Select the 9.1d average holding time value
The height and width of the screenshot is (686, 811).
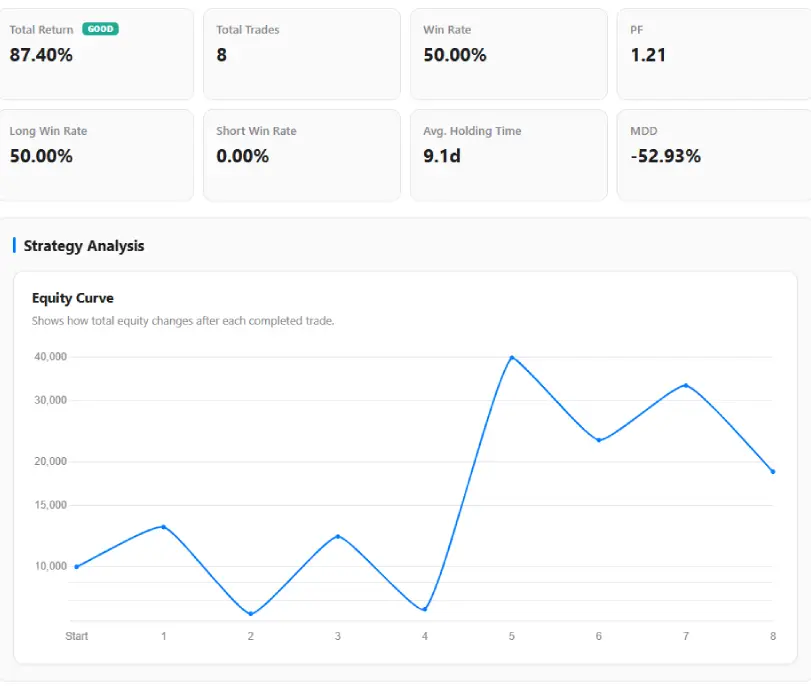point(442,156)
